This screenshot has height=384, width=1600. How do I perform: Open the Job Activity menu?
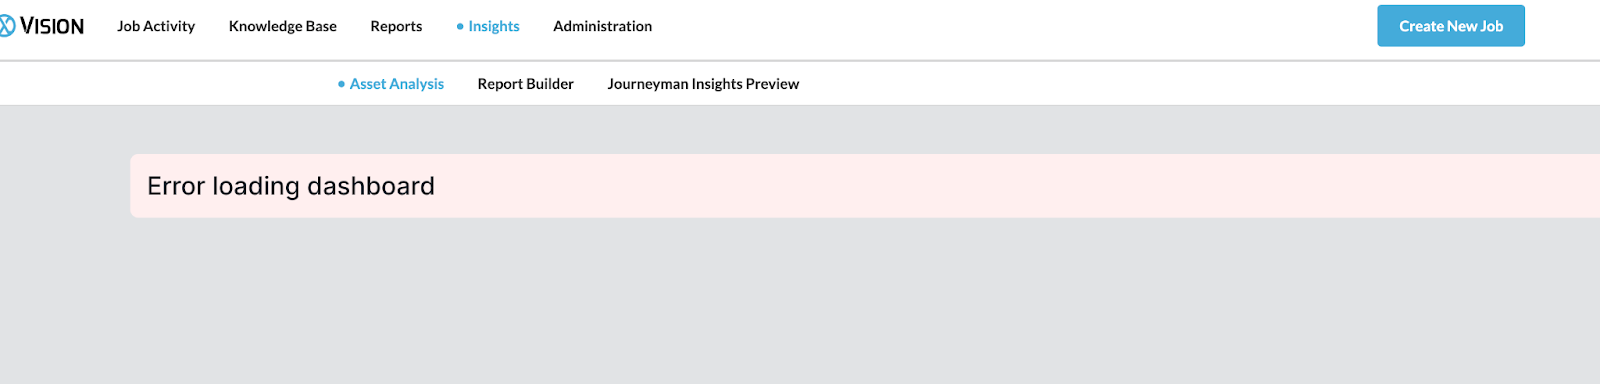point(156,26)
